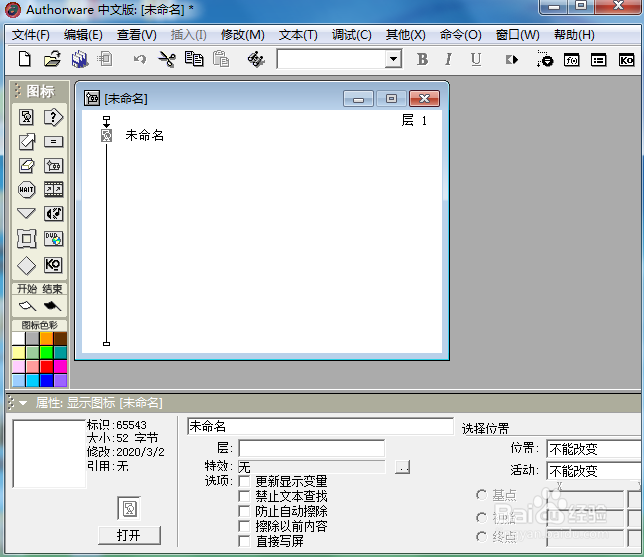
Task: Click the Restart run toolbar icon
Action: [x=512, y=60]
